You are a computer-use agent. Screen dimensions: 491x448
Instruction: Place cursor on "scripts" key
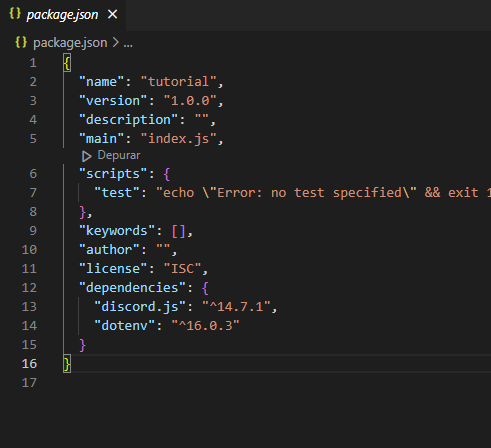pos(113,174)
